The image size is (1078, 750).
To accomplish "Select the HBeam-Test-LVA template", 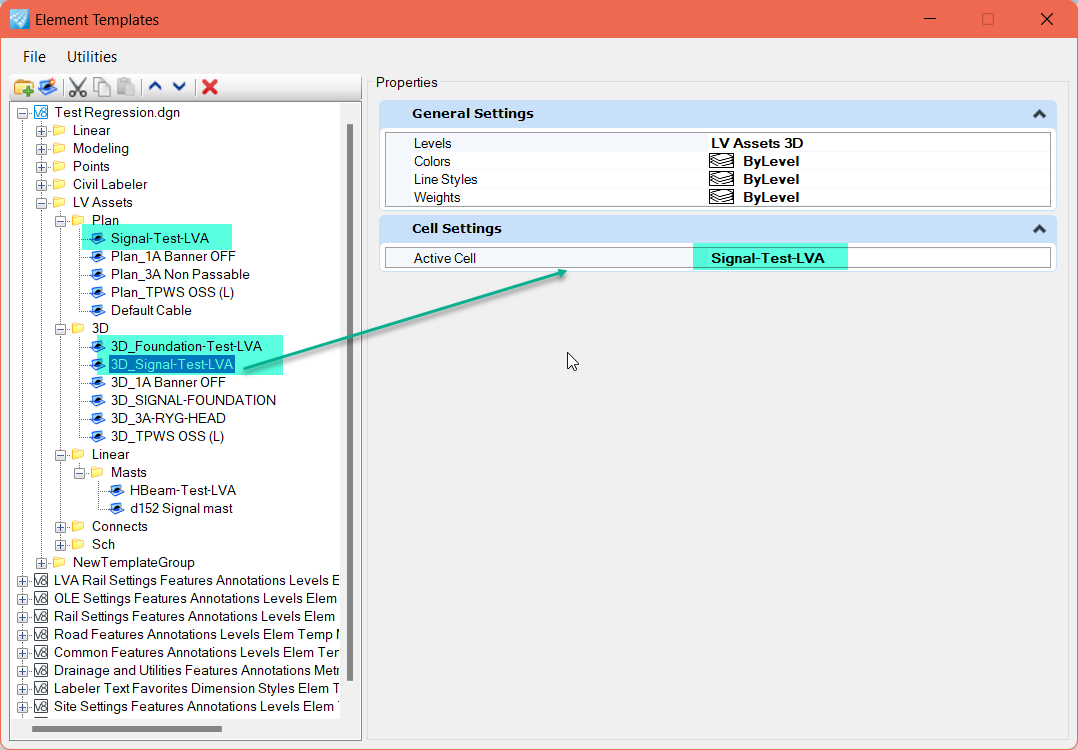I will click(182, 491).
